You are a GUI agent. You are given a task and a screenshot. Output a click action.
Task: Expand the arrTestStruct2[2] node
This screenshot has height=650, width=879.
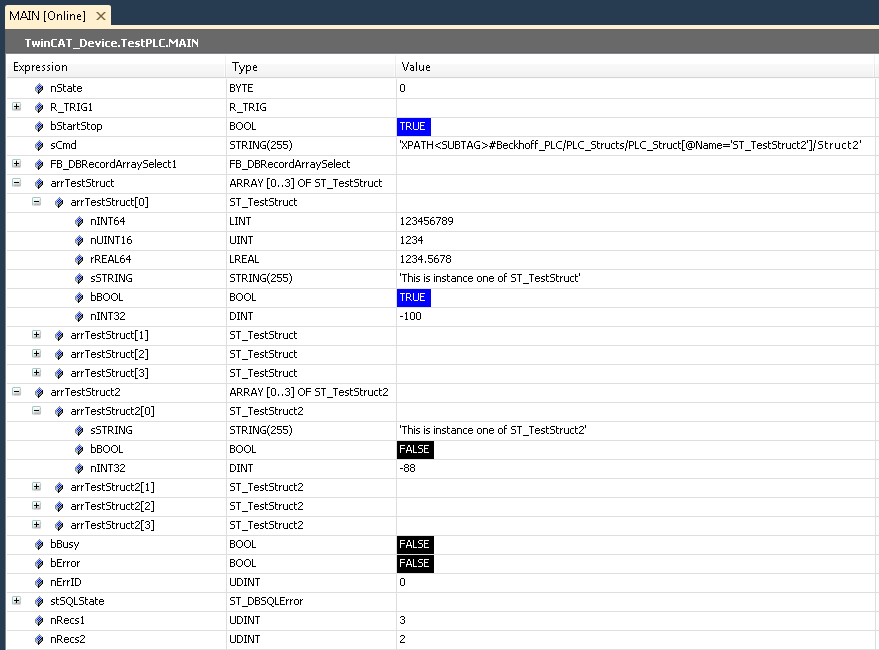pyautogui.click(x=36, y=506)
